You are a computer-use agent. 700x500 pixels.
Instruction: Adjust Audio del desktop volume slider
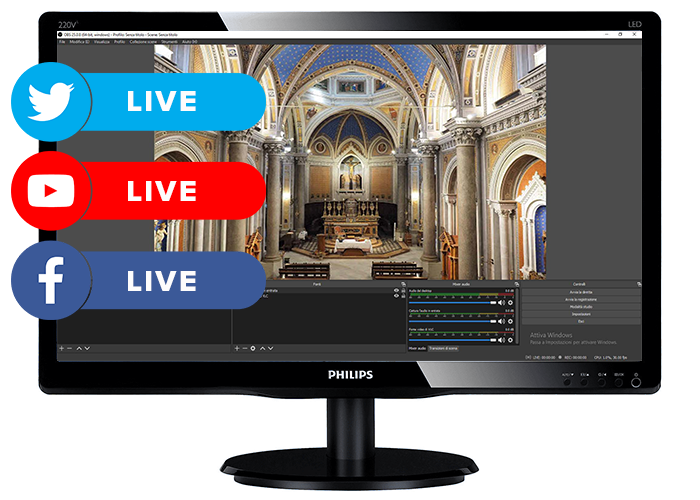452,302
